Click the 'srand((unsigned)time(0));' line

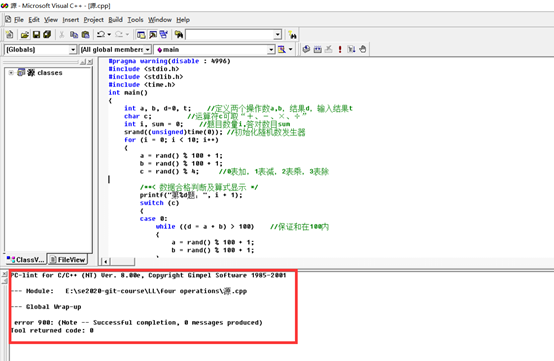(x=173, y=132)
